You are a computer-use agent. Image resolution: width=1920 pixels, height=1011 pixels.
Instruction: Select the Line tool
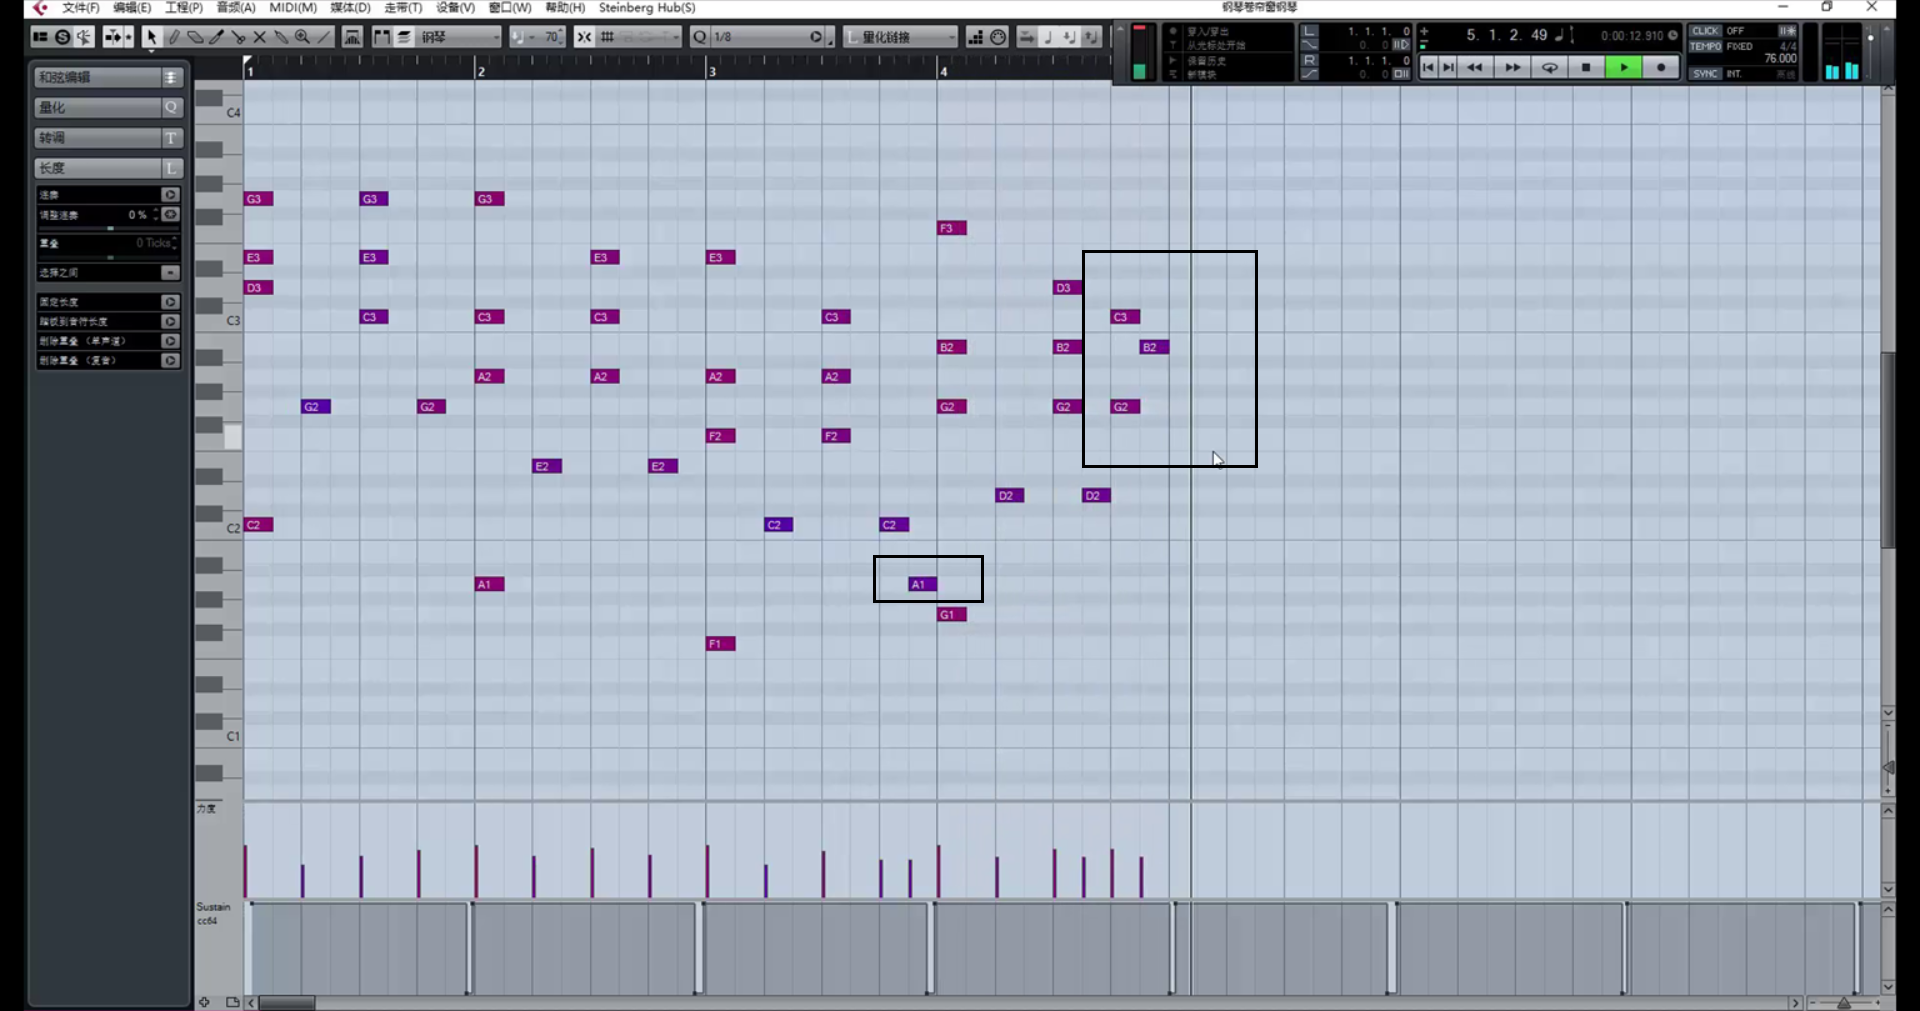pyautogui.click(x=323, y=37)
